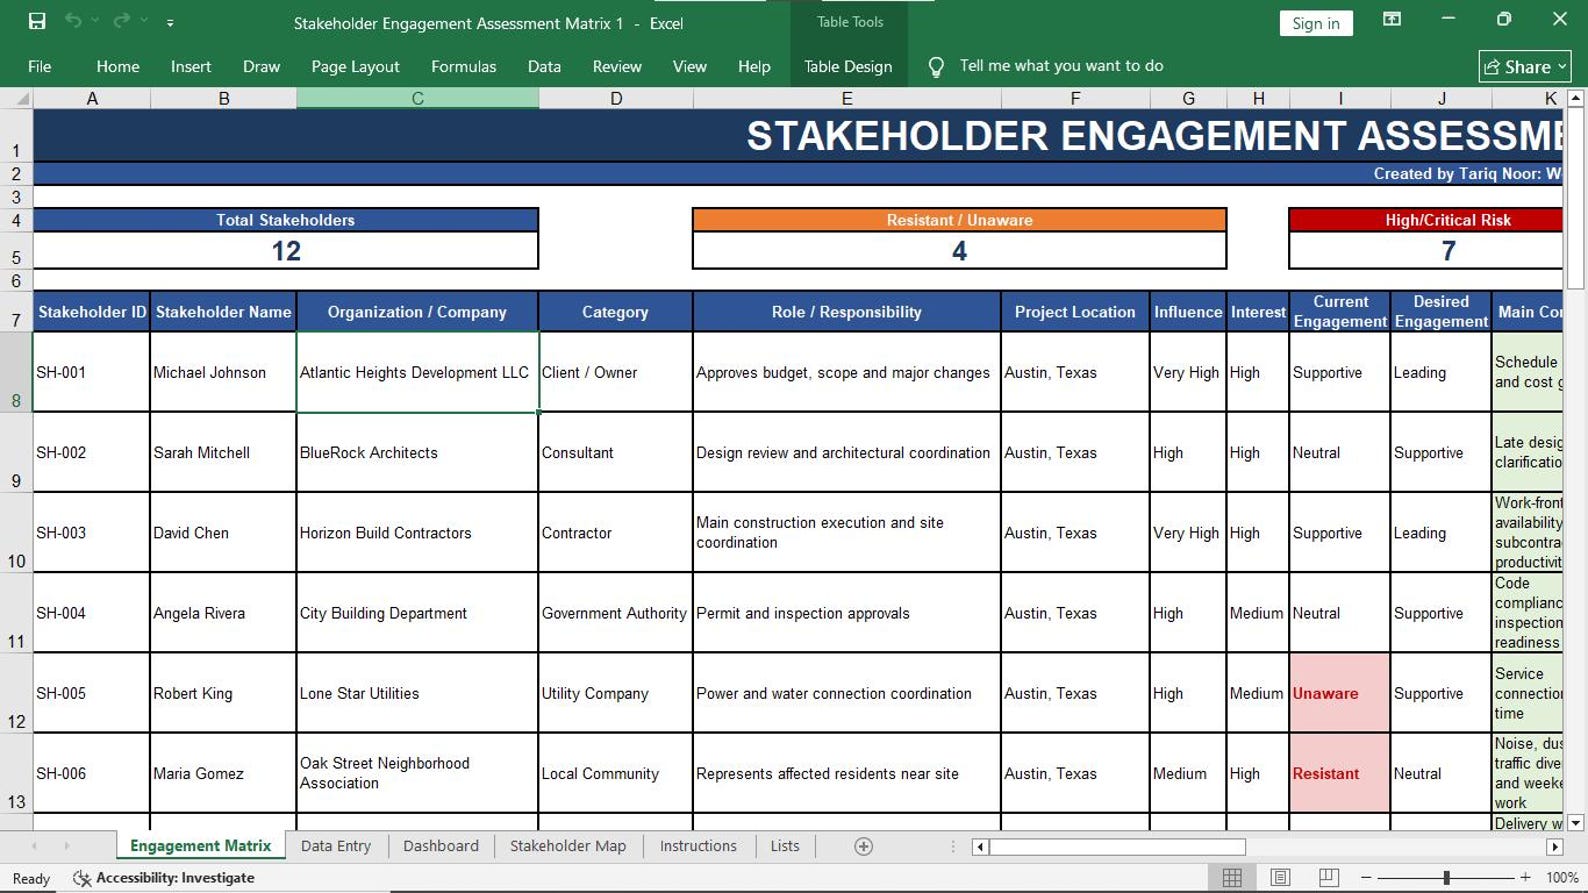Click the vertical scrollbar down arrow

pyautogui.click(x=1576, y=823)
